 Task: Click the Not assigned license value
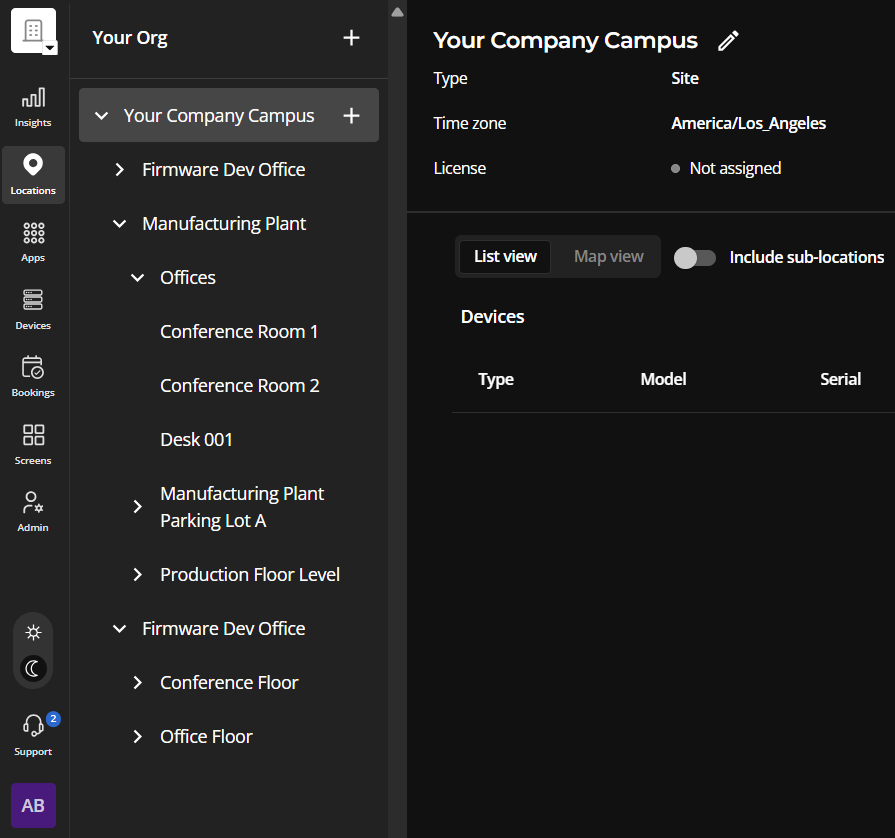(x=735, y=168)
